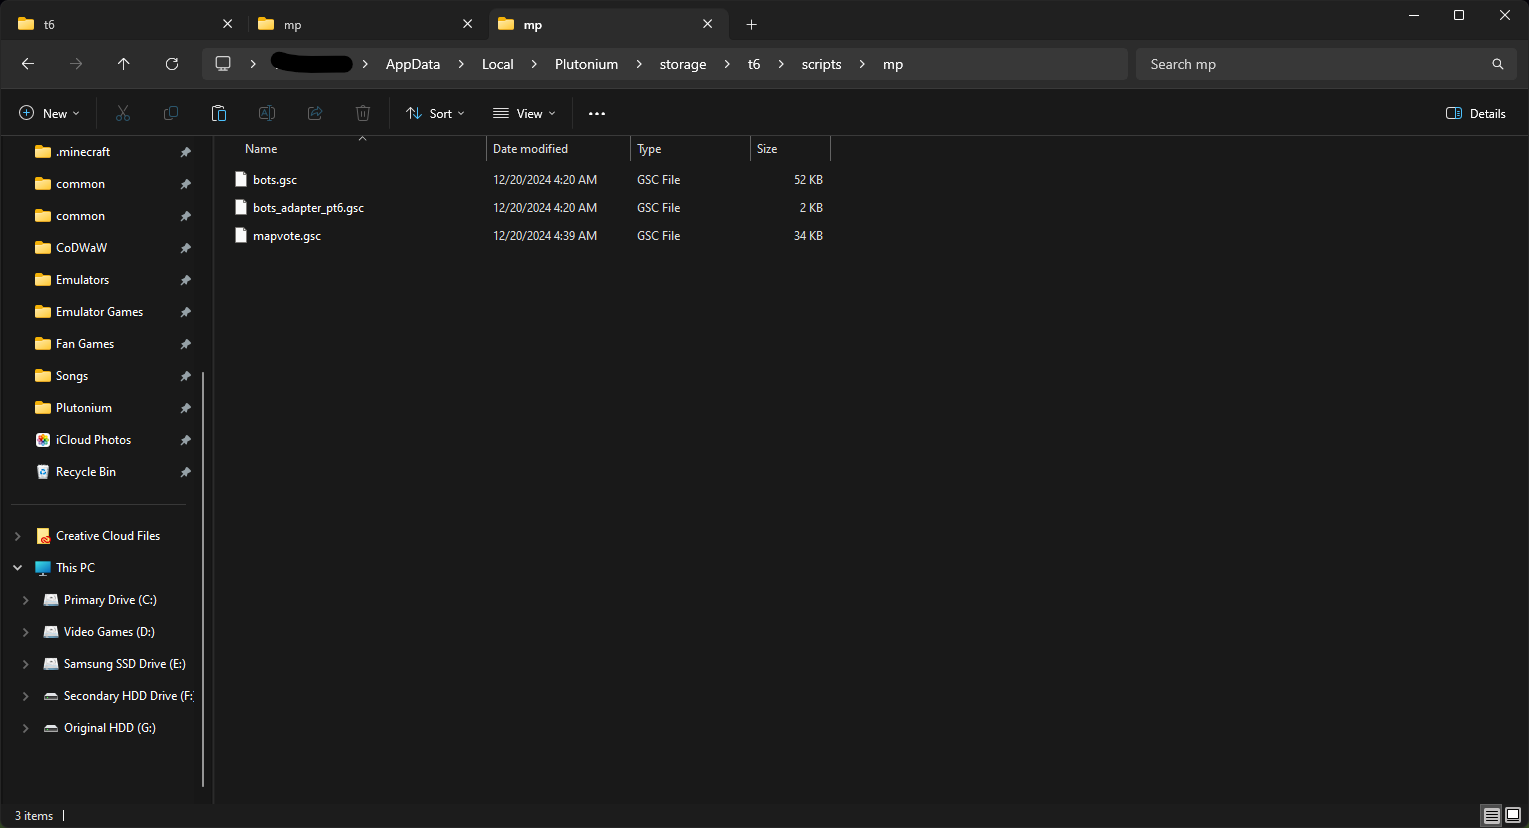Click pin icon next to Emulator Games
This screenshot has height=828, width=1529.
[x=185, y=312]
